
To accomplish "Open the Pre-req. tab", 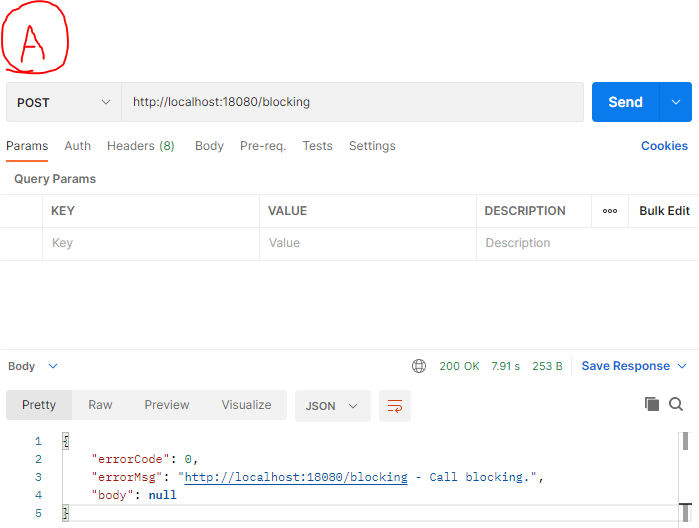I will click(x=263, y=146).
